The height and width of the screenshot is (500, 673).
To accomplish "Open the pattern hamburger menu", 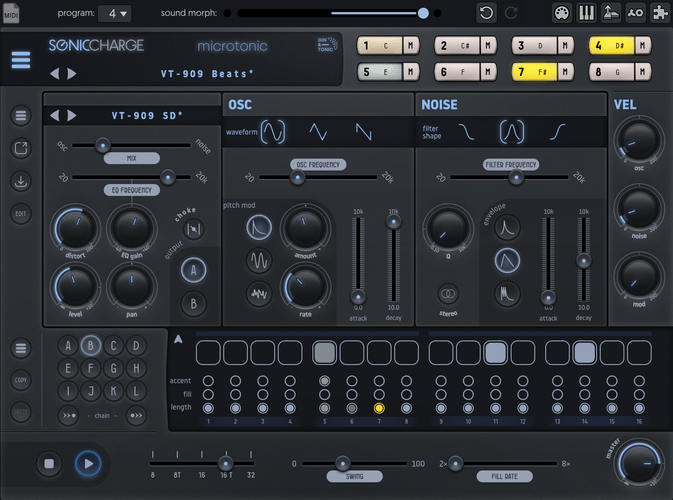I will pos(21,348).
